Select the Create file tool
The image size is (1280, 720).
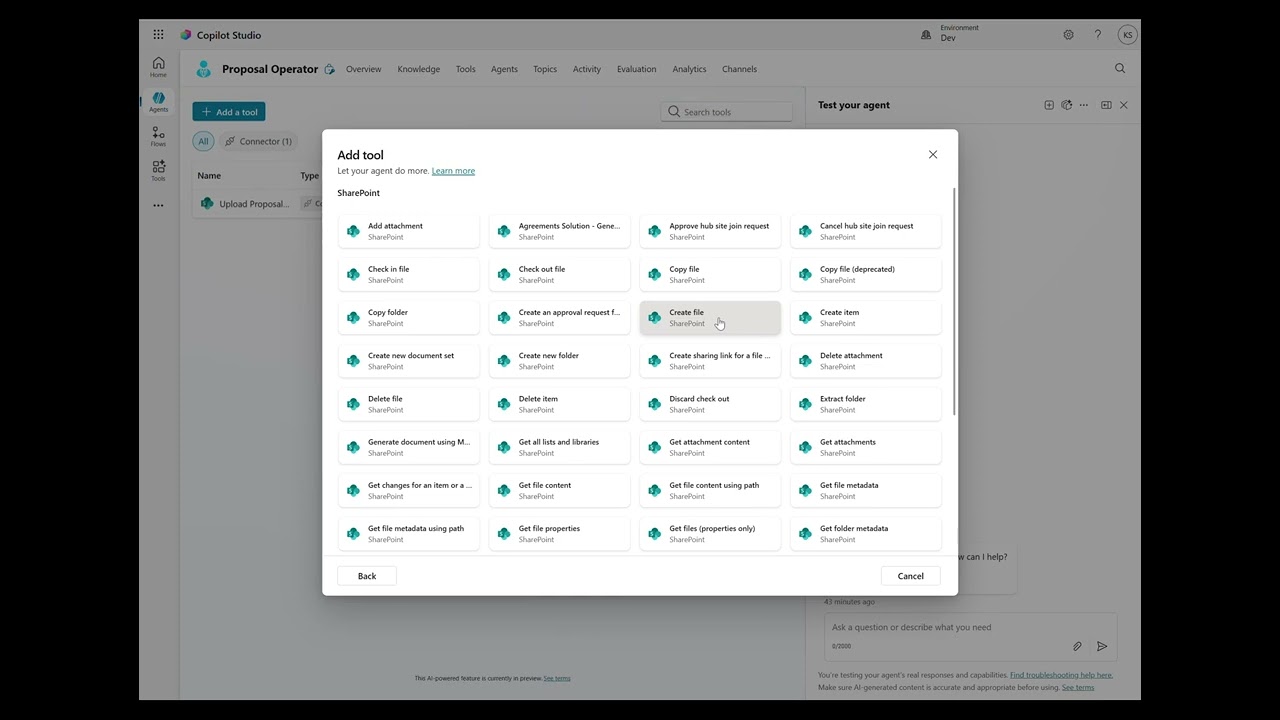[710, 317]
